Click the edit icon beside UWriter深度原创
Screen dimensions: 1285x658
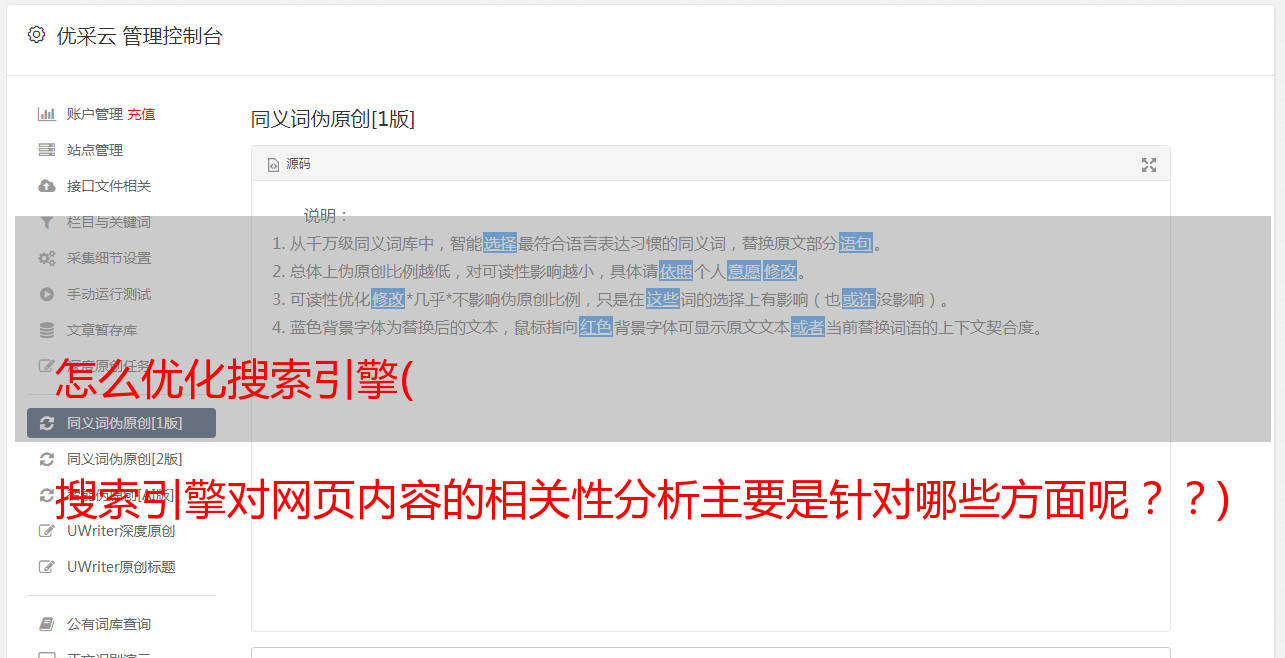point(46,531)
